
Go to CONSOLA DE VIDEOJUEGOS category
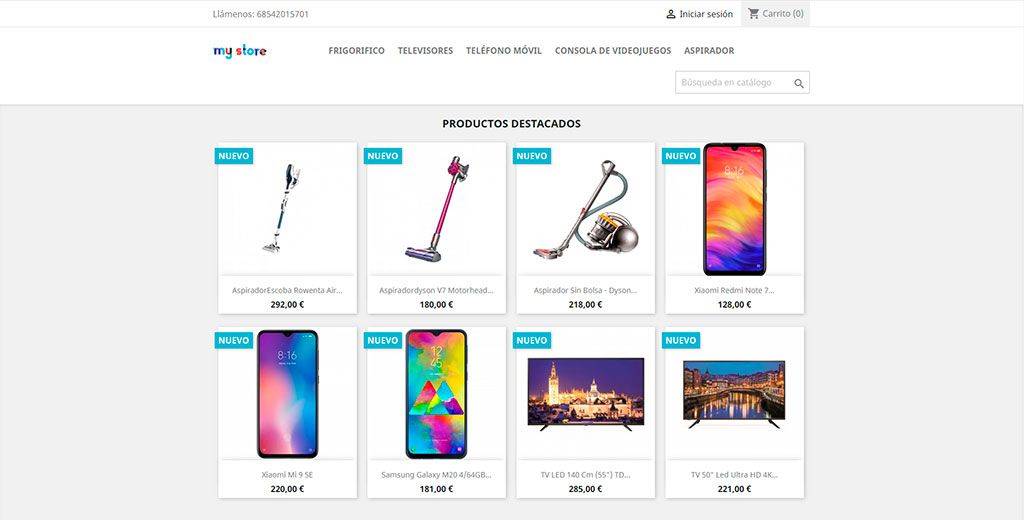click(x=613, y=50)
